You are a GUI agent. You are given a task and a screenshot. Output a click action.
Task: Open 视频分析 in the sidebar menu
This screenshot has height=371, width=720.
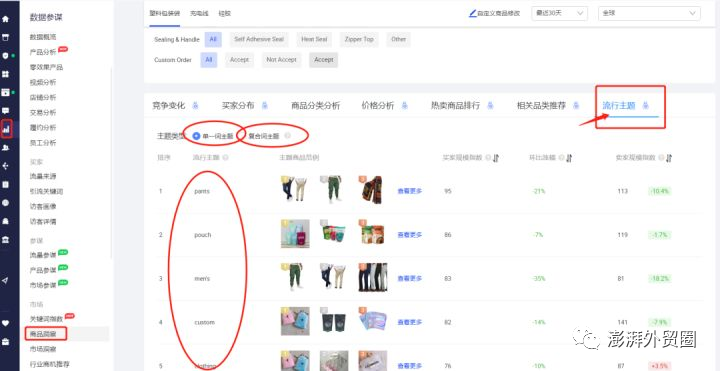tap(43, 82)
